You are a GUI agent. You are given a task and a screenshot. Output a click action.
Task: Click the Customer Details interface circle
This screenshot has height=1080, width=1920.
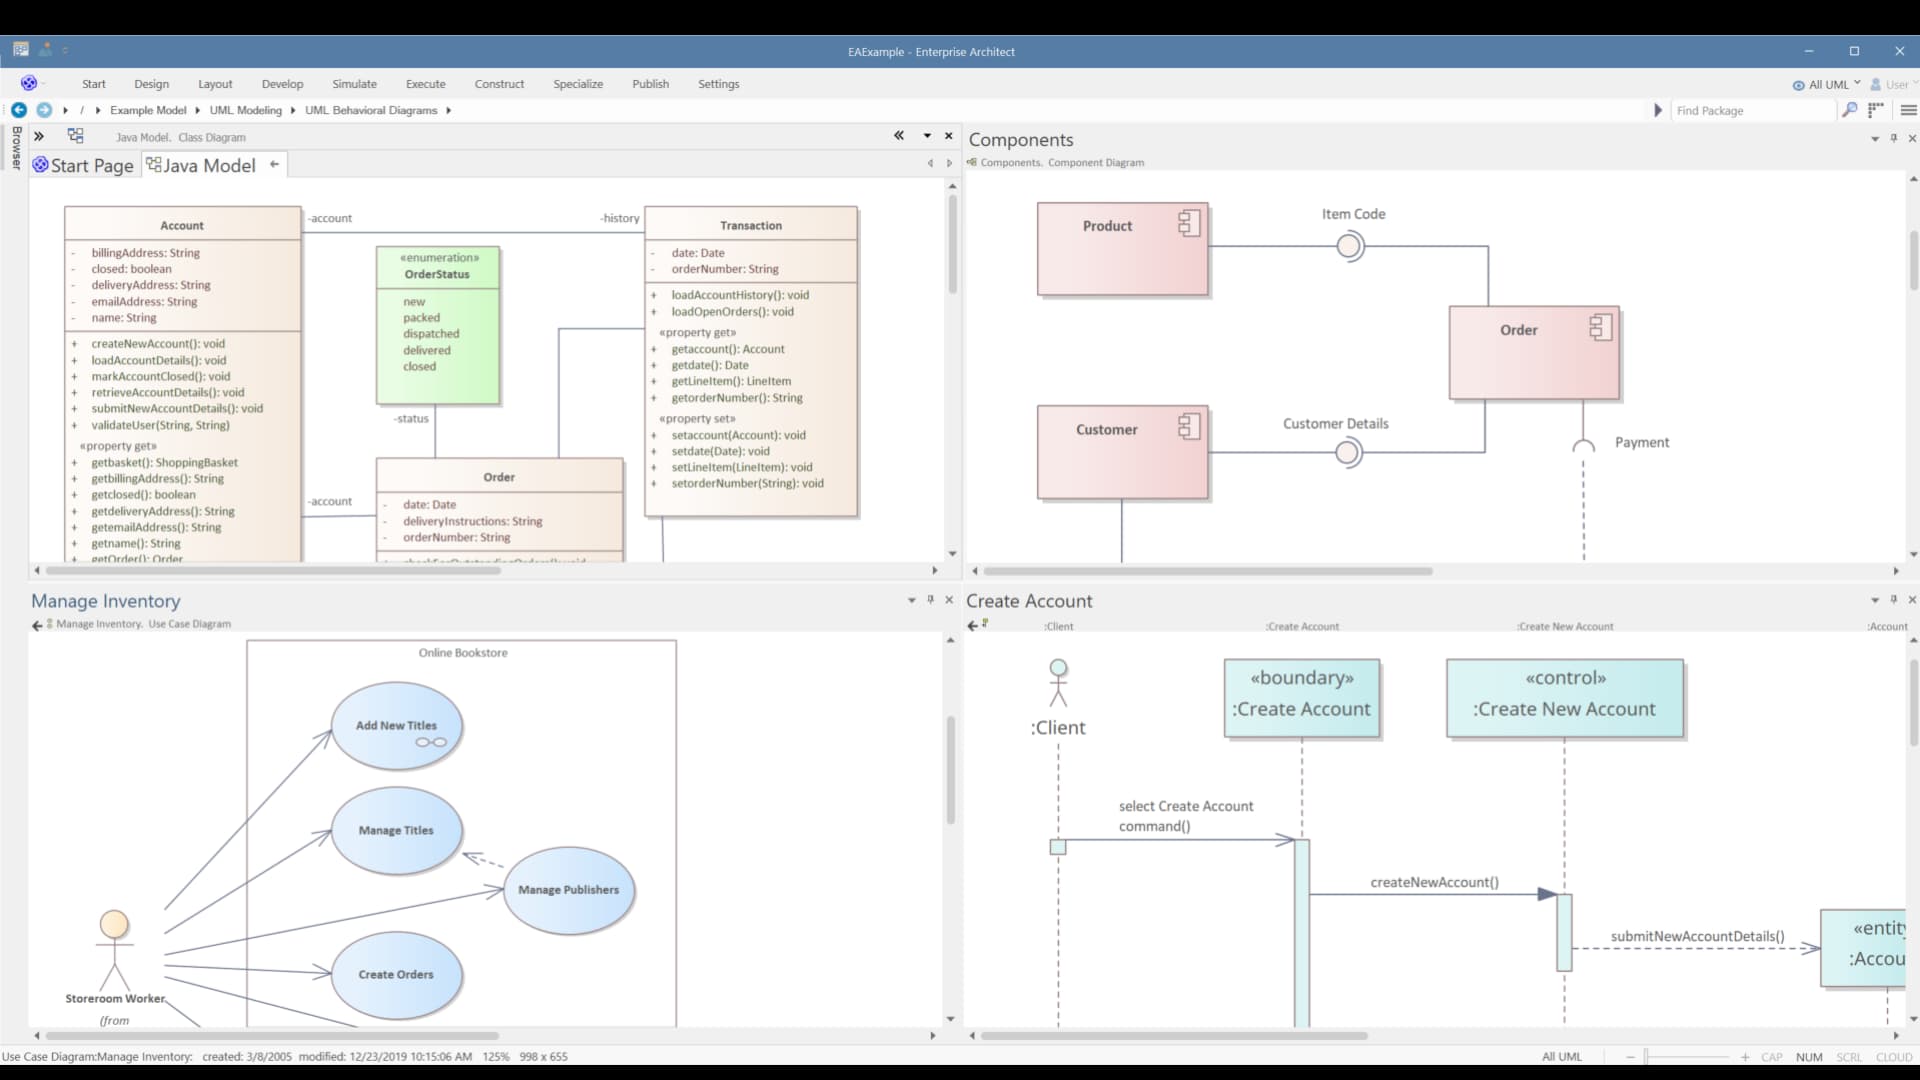tap(1348, 453)
